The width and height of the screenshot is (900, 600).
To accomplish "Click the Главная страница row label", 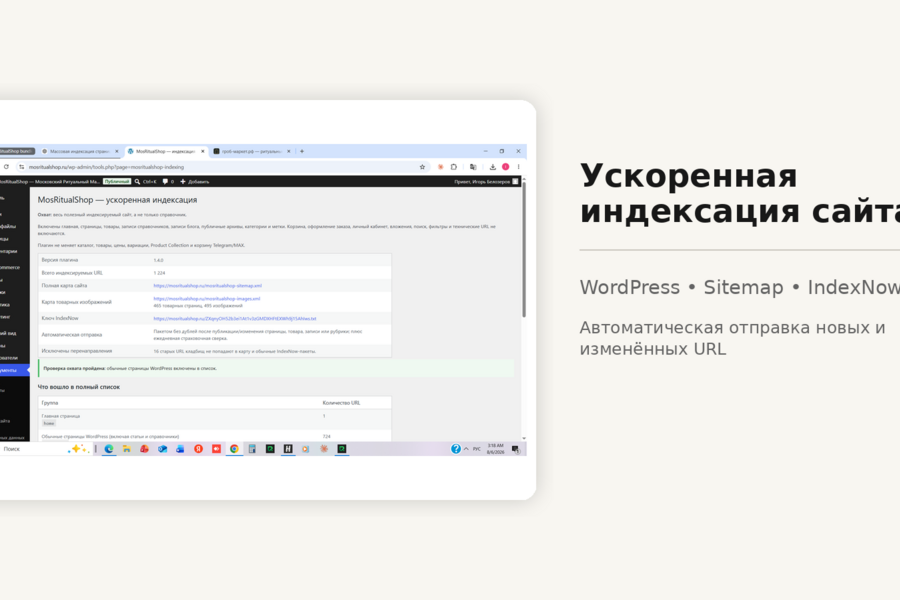I will click(x=60, y=416).
